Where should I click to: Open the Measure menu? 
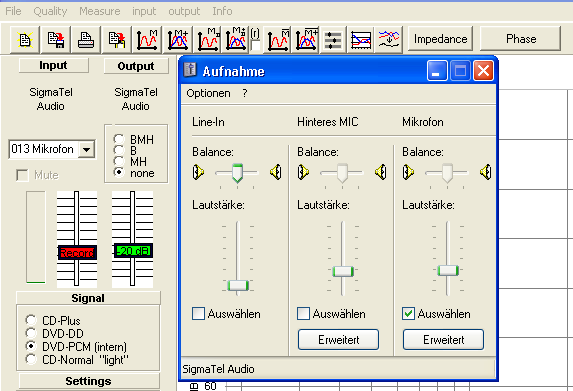(x=100, y=11)
